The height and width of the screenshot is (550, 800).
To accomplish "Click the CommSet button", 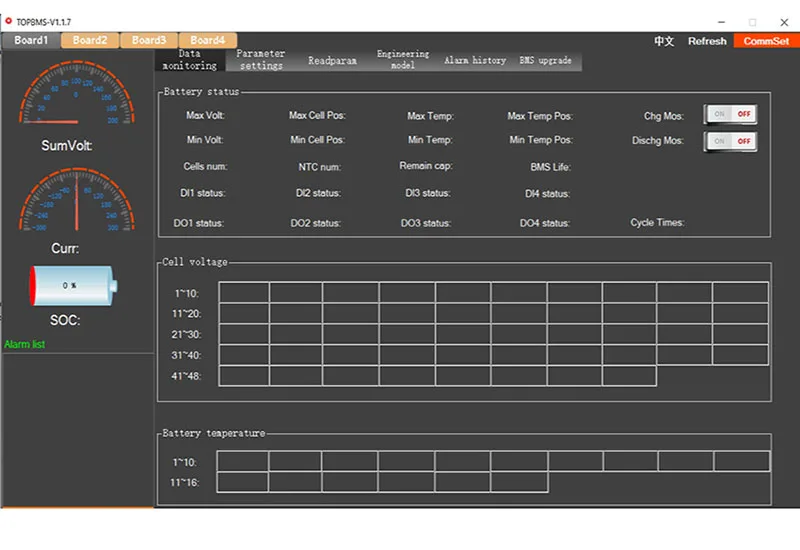I will (766, 41).
